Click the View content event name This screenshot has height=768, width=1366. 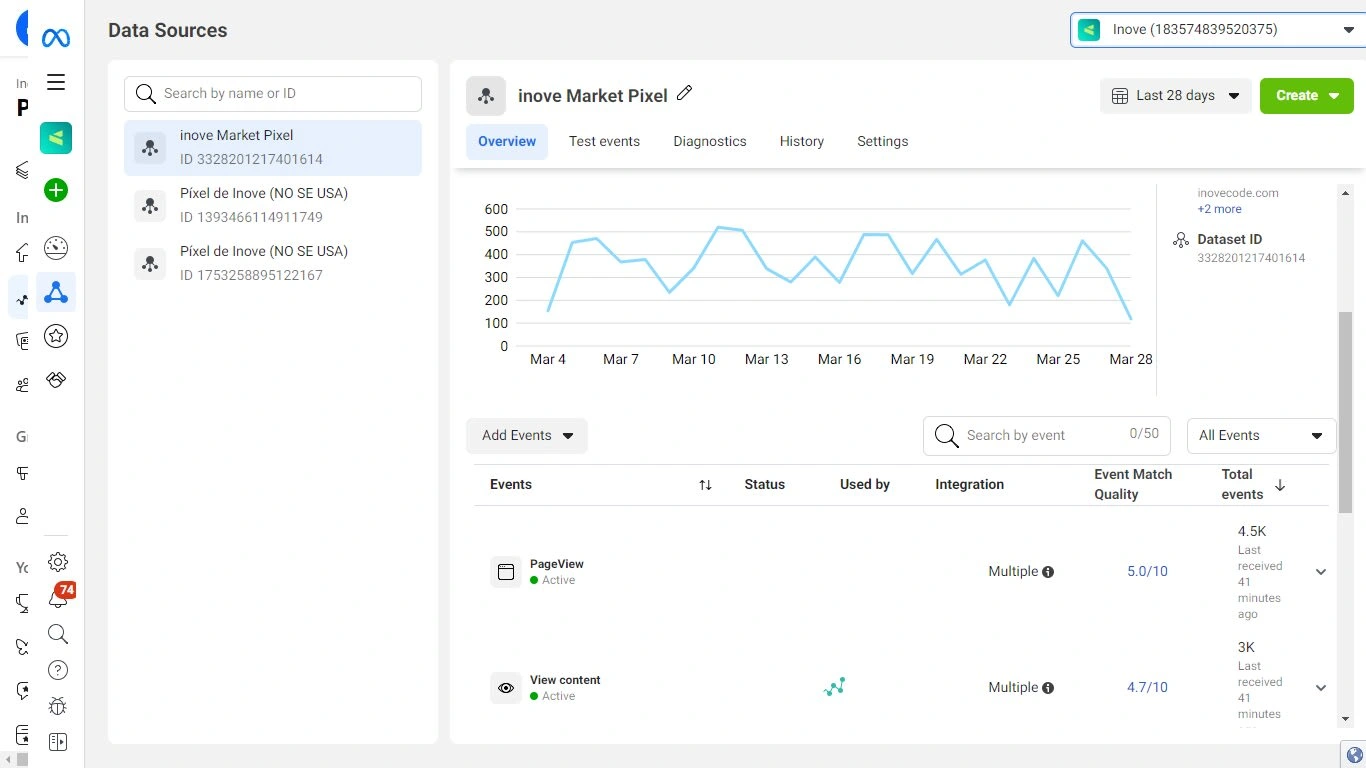click(565, 681)
